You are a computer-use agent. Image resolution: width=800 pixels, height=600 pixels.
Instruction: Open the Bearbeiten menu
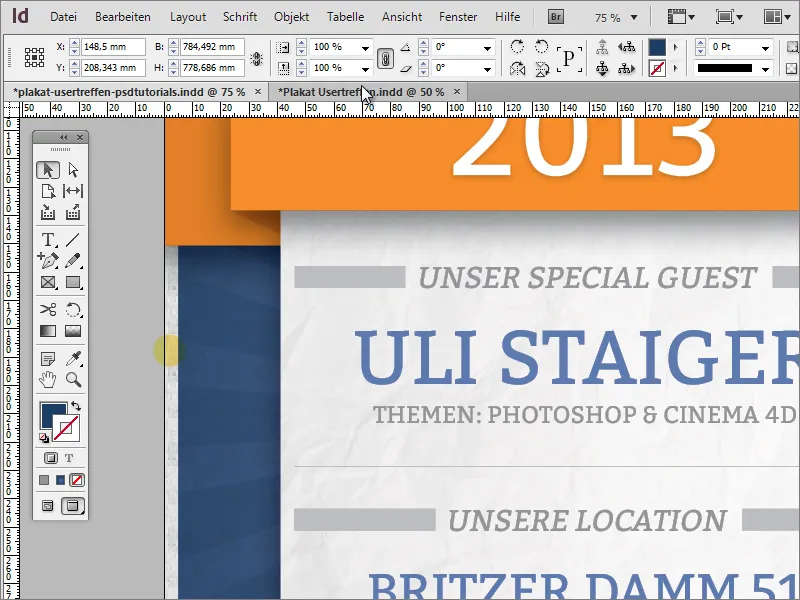(122, 17)
